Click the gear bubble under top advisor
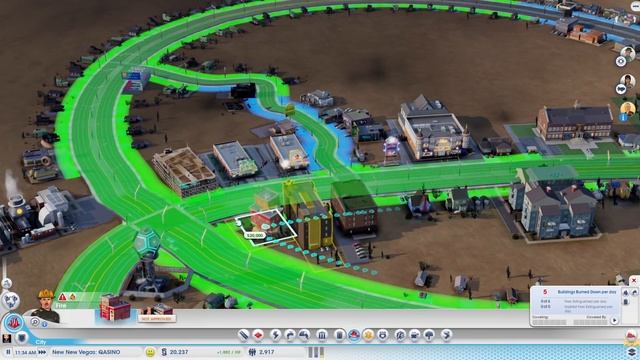 [621, 61]
